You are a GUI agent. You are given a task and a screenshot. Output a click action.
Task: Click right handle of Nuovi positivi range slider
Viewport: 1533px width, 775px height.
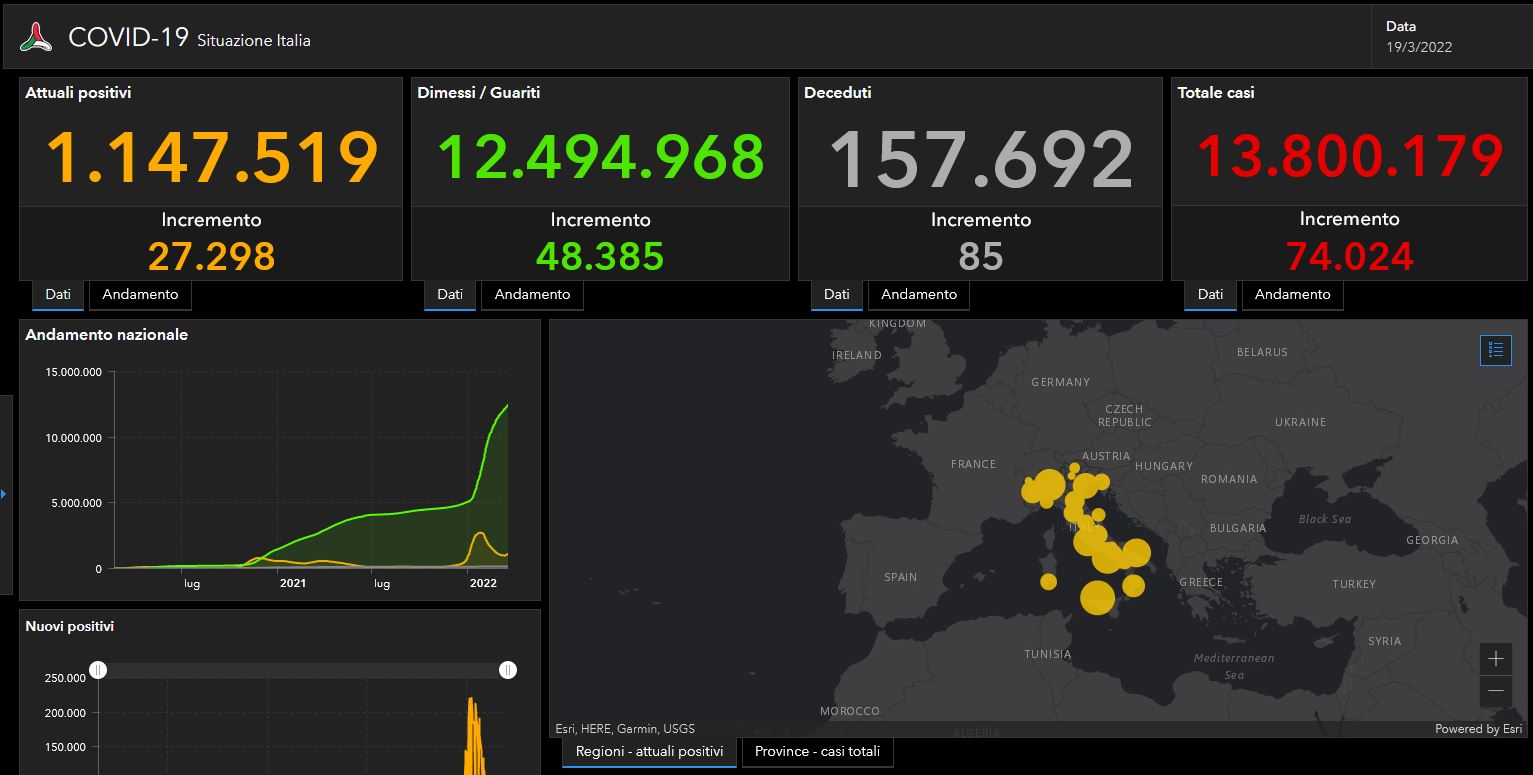(x=508, y=670)
